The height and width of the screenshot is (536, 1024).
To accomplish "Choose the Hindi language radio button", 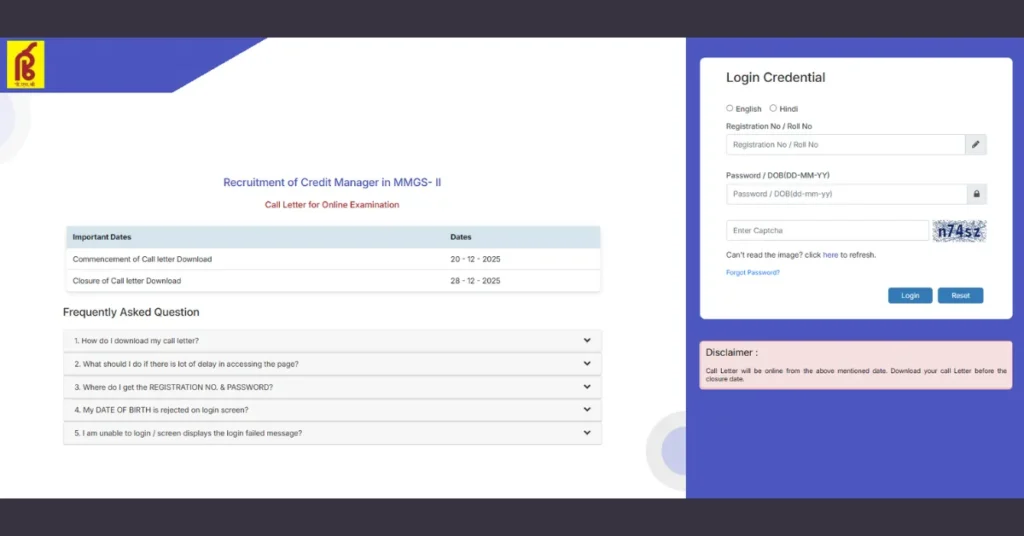I will [773, 108].
